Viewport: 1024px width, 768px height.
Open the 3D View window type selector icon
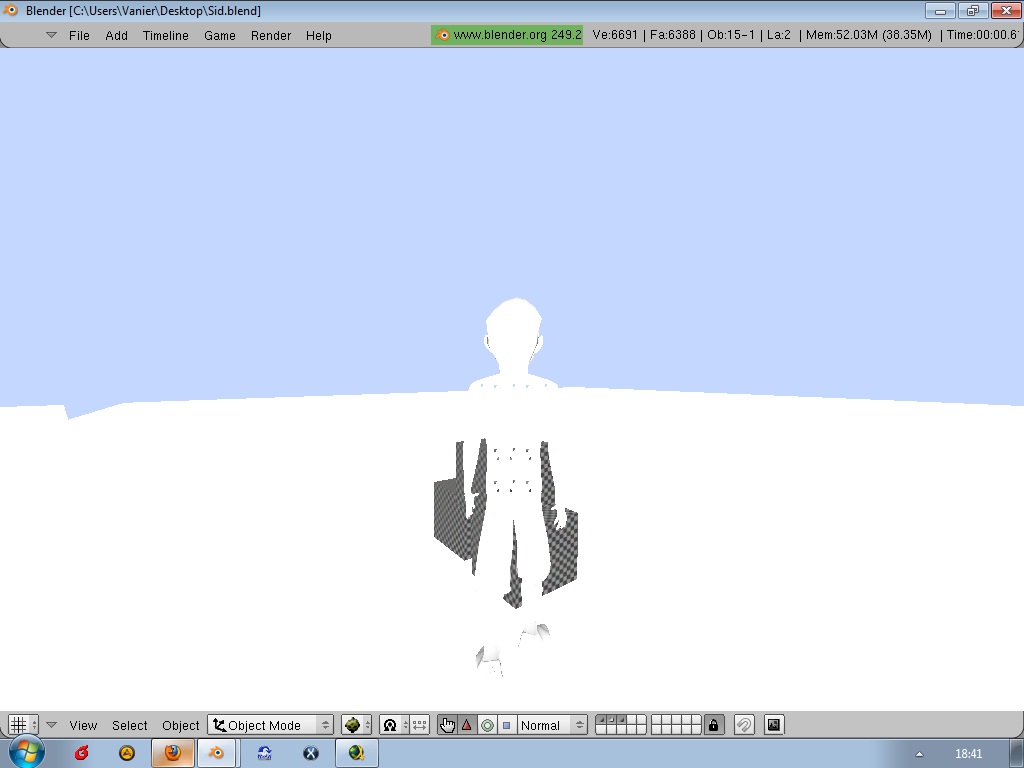pyautogui.click(x=18, y=725)
